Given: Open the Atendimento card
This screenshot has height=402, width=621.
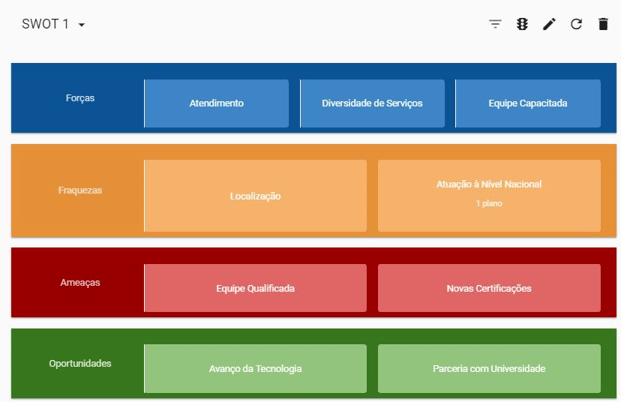Looking at the screenshot, I should (x=217, y=103).
